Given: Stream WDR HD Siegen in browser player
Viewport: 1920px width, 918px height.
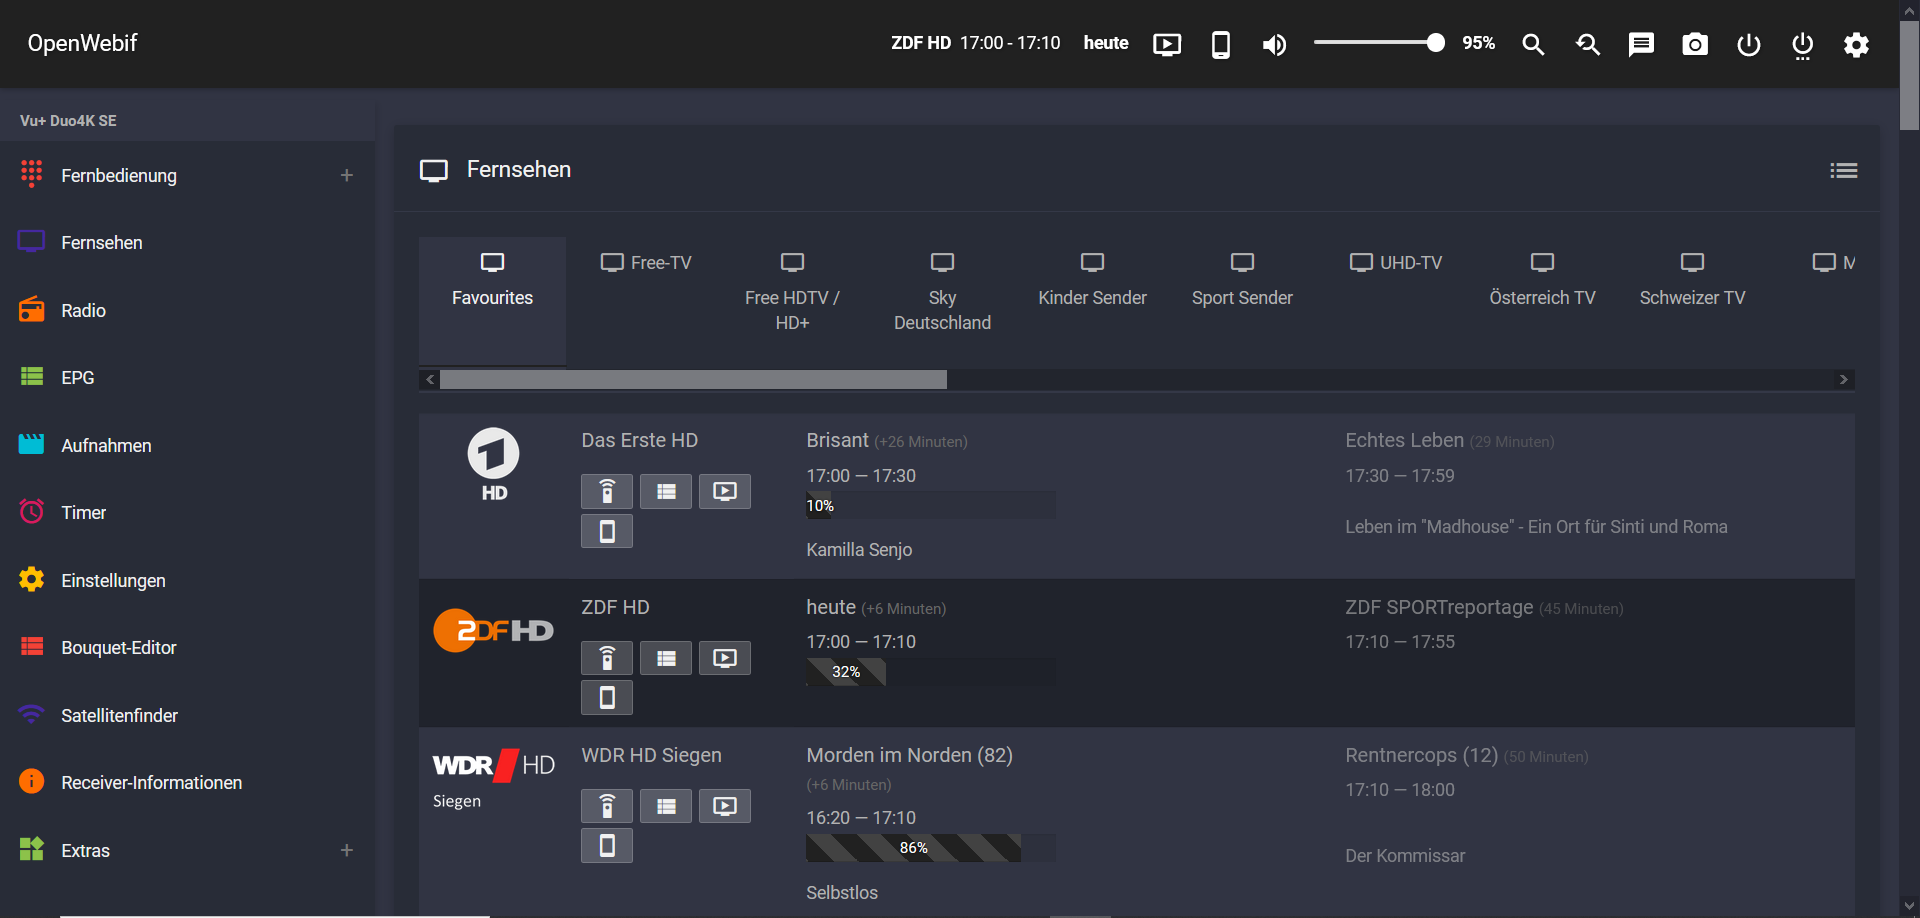Looking at the screenshot, I should pos(724,805).
